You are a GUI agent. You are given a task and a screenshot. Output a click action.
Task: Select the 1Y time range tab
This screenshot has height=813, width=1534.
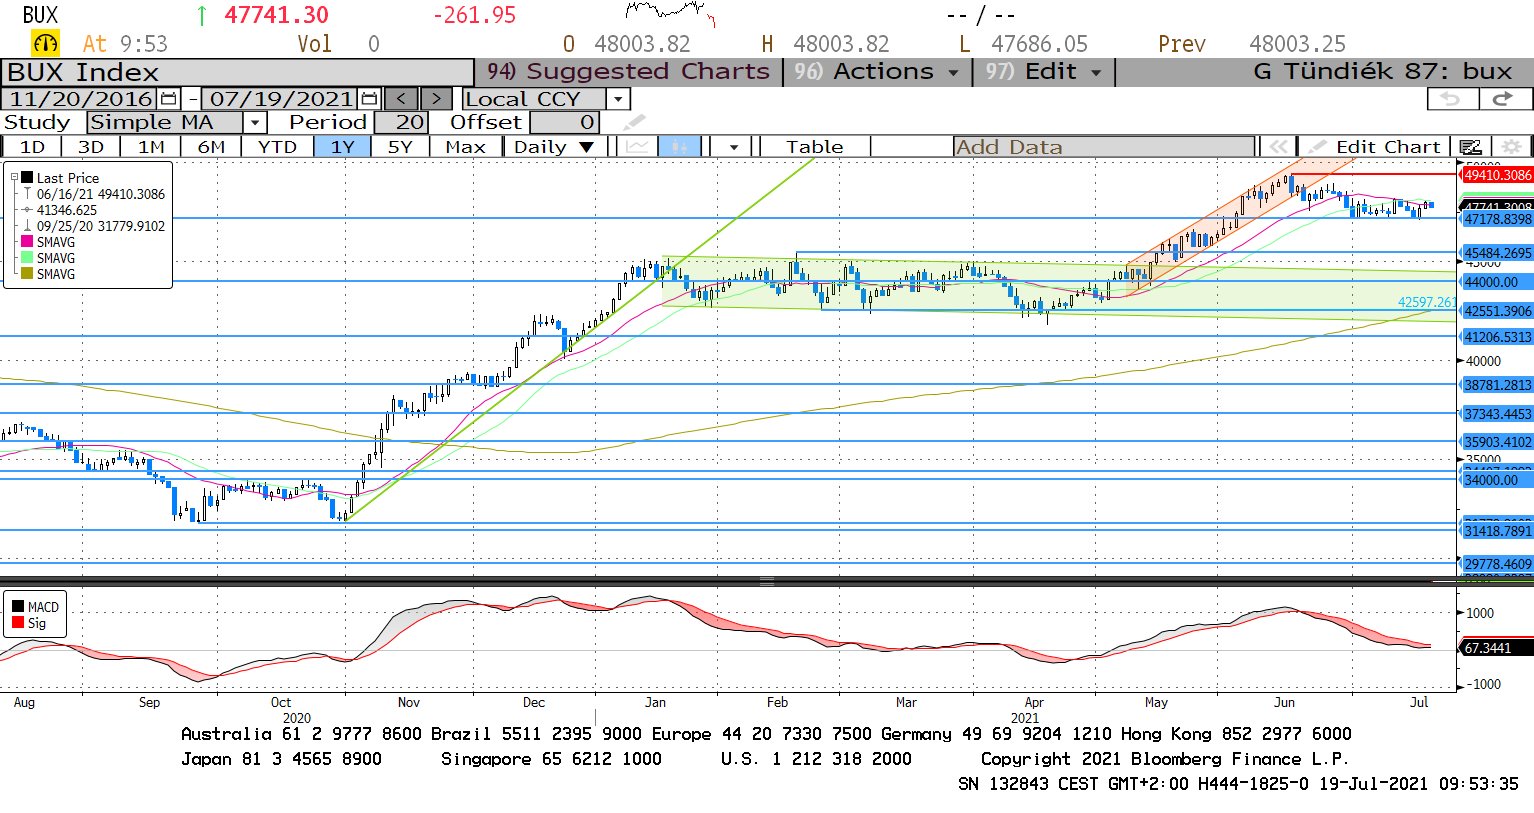coord(343,147)
